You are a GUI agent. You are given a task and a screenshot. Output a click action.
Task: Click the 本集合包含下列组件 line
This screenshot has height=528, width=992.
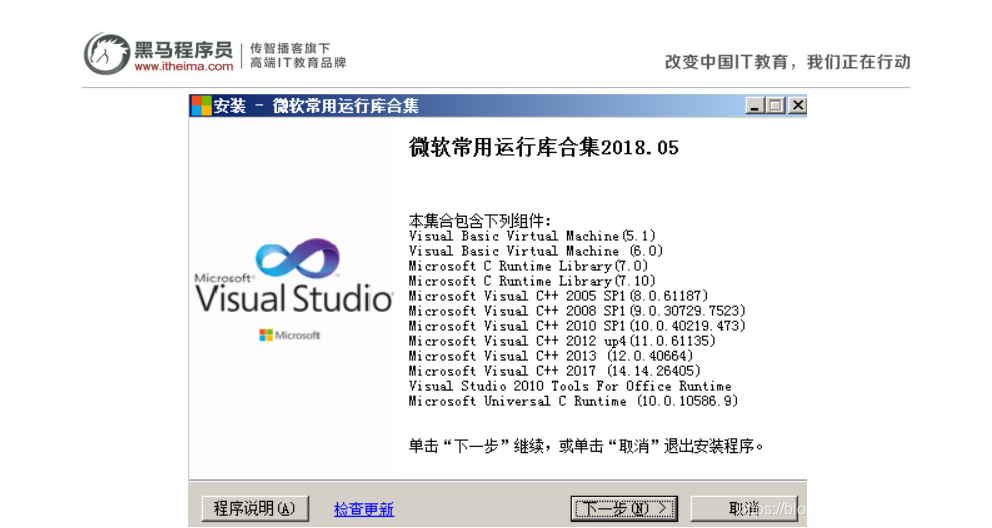point(480,221)
